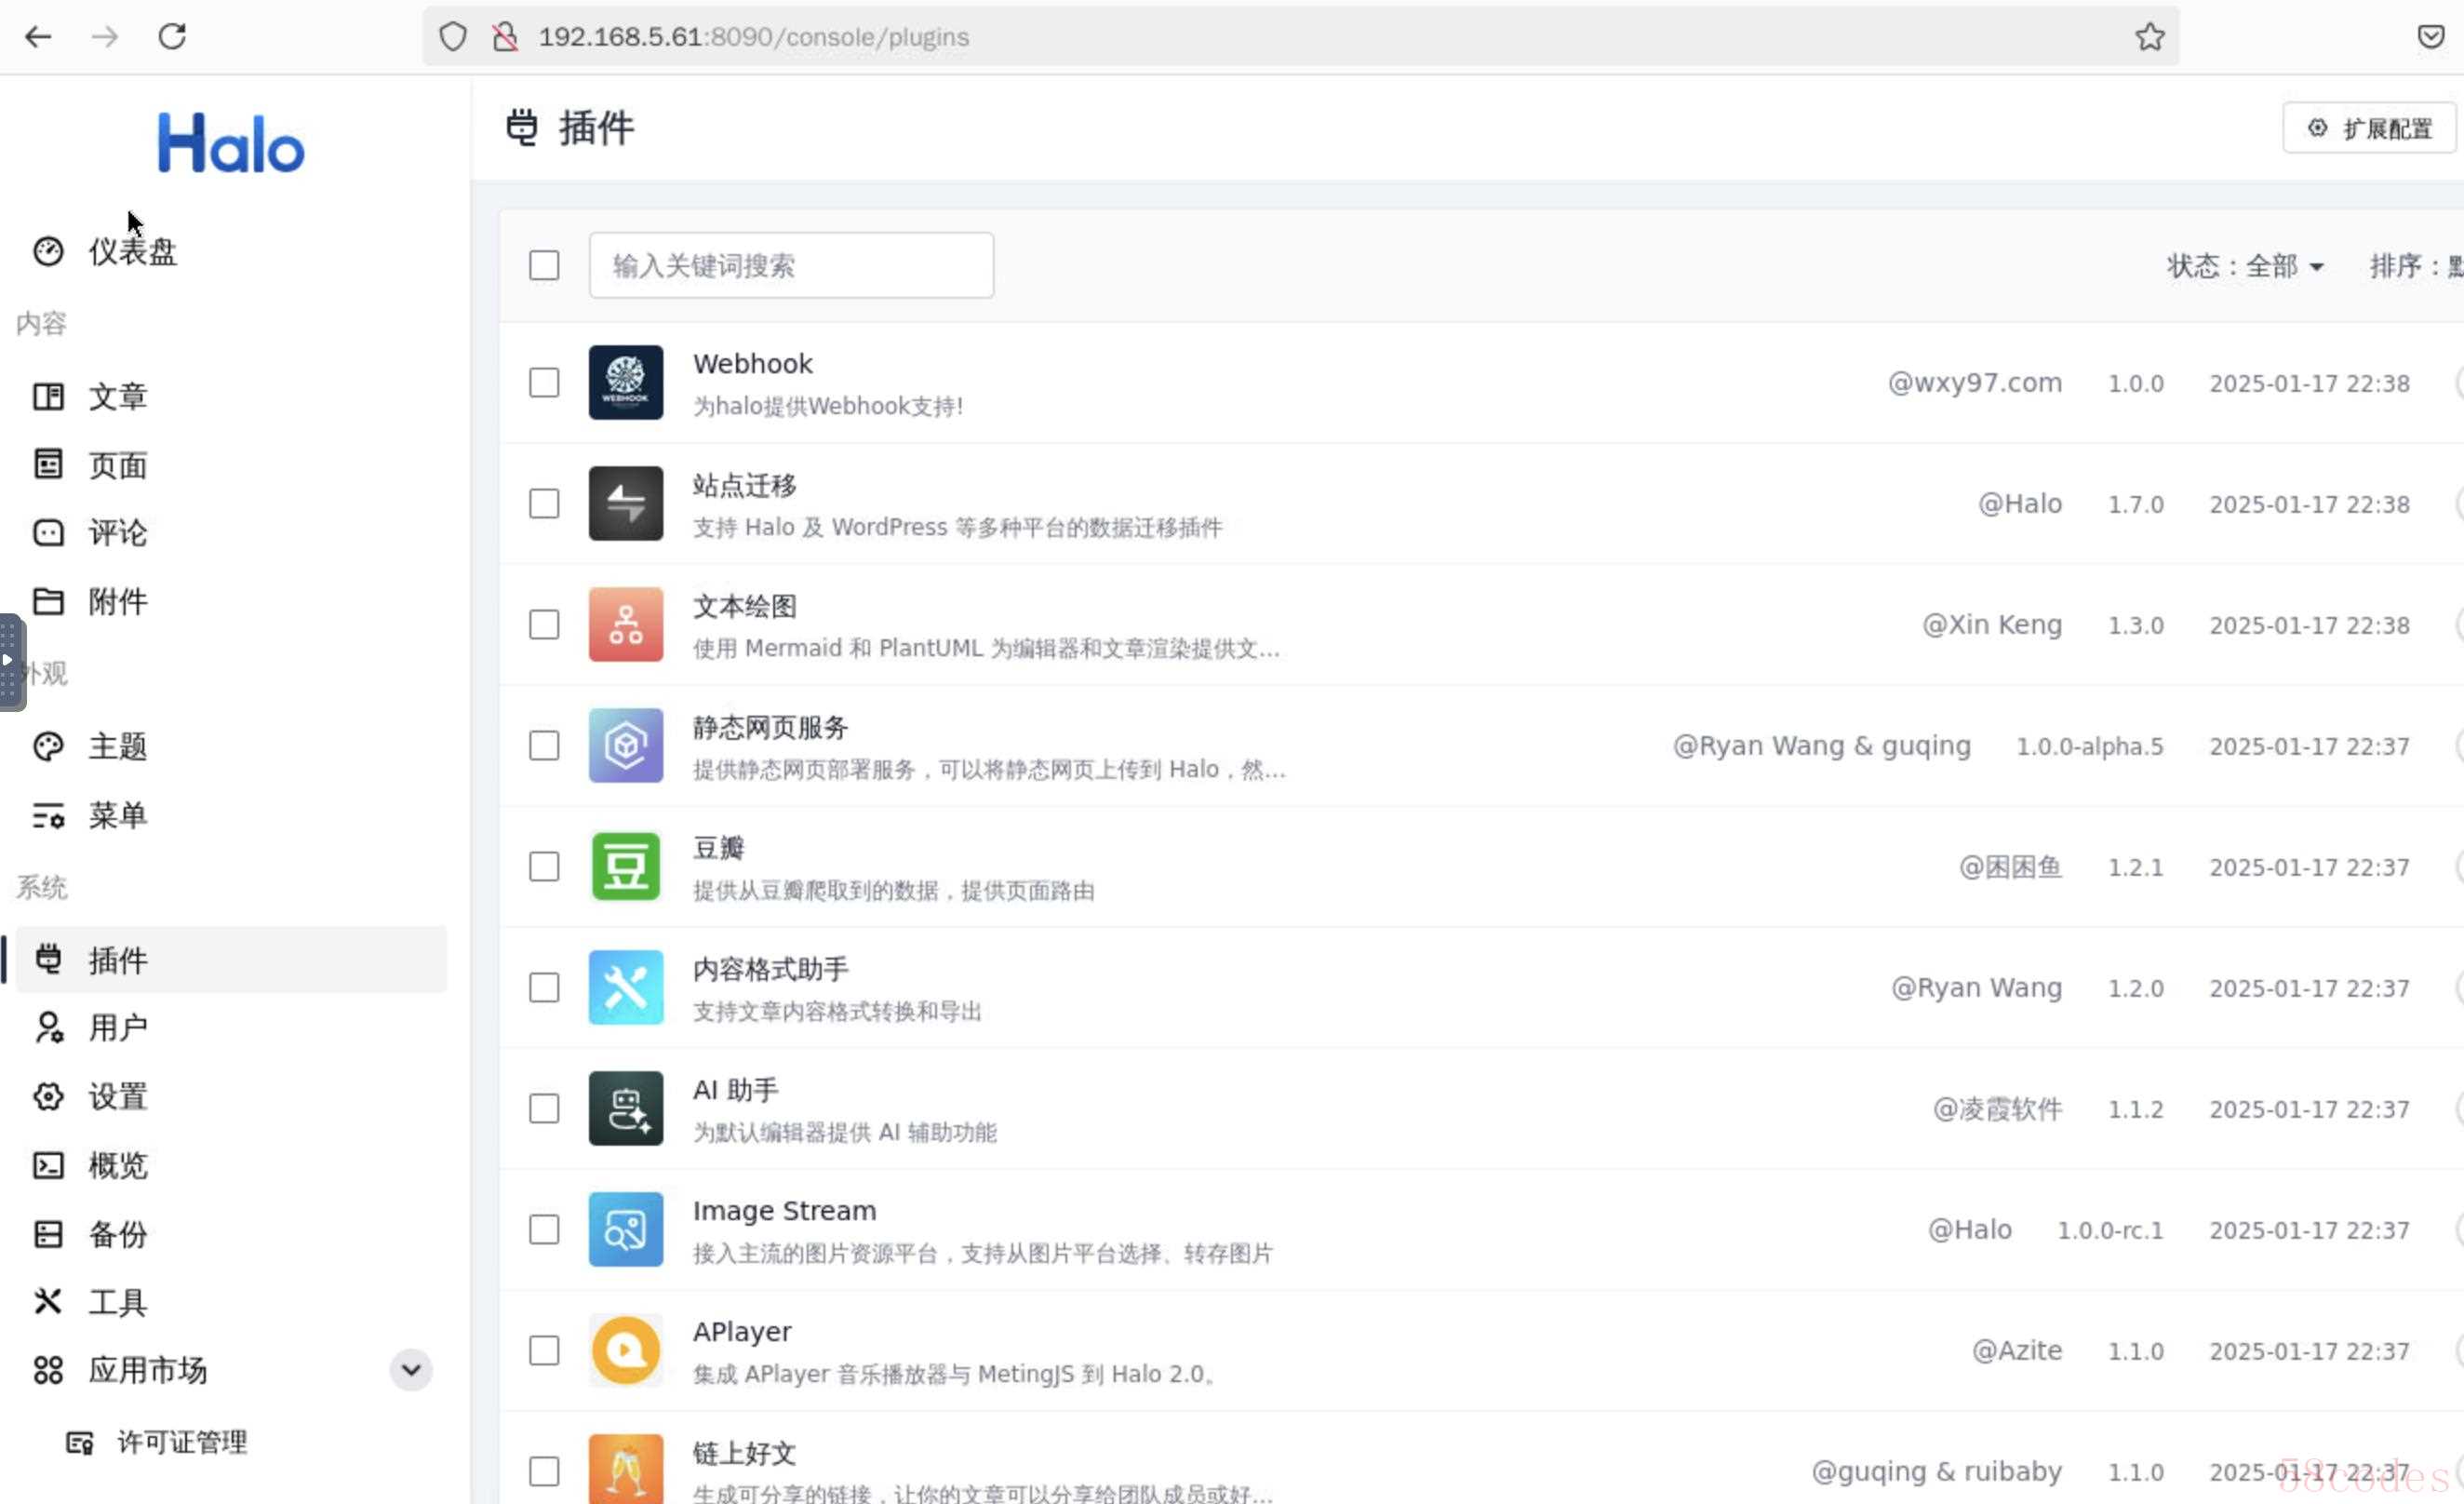Open 菜单 menus in sidebar

tap(231, 815)
